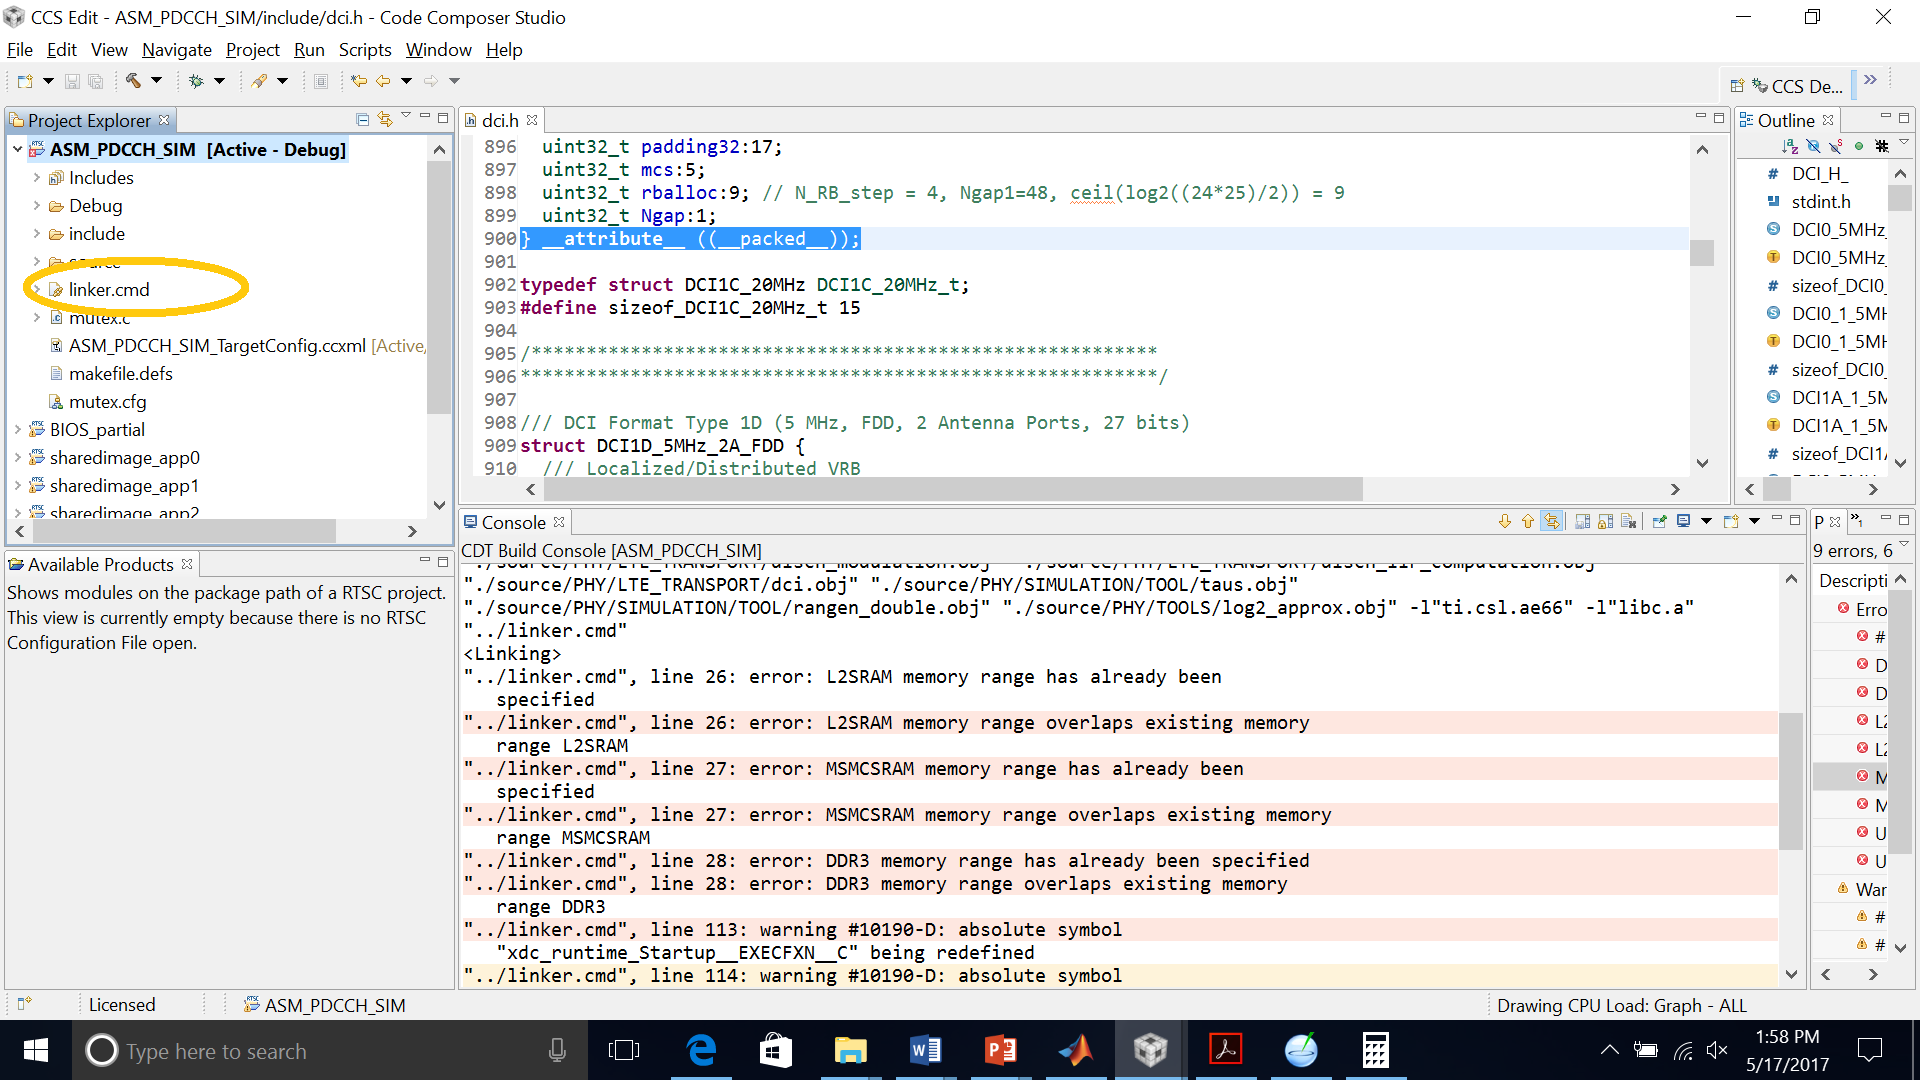The height and width of the screenshot is (1080, 1920).
Task: Expand the sharedimage_app0 project
Action: click(18, 457)
